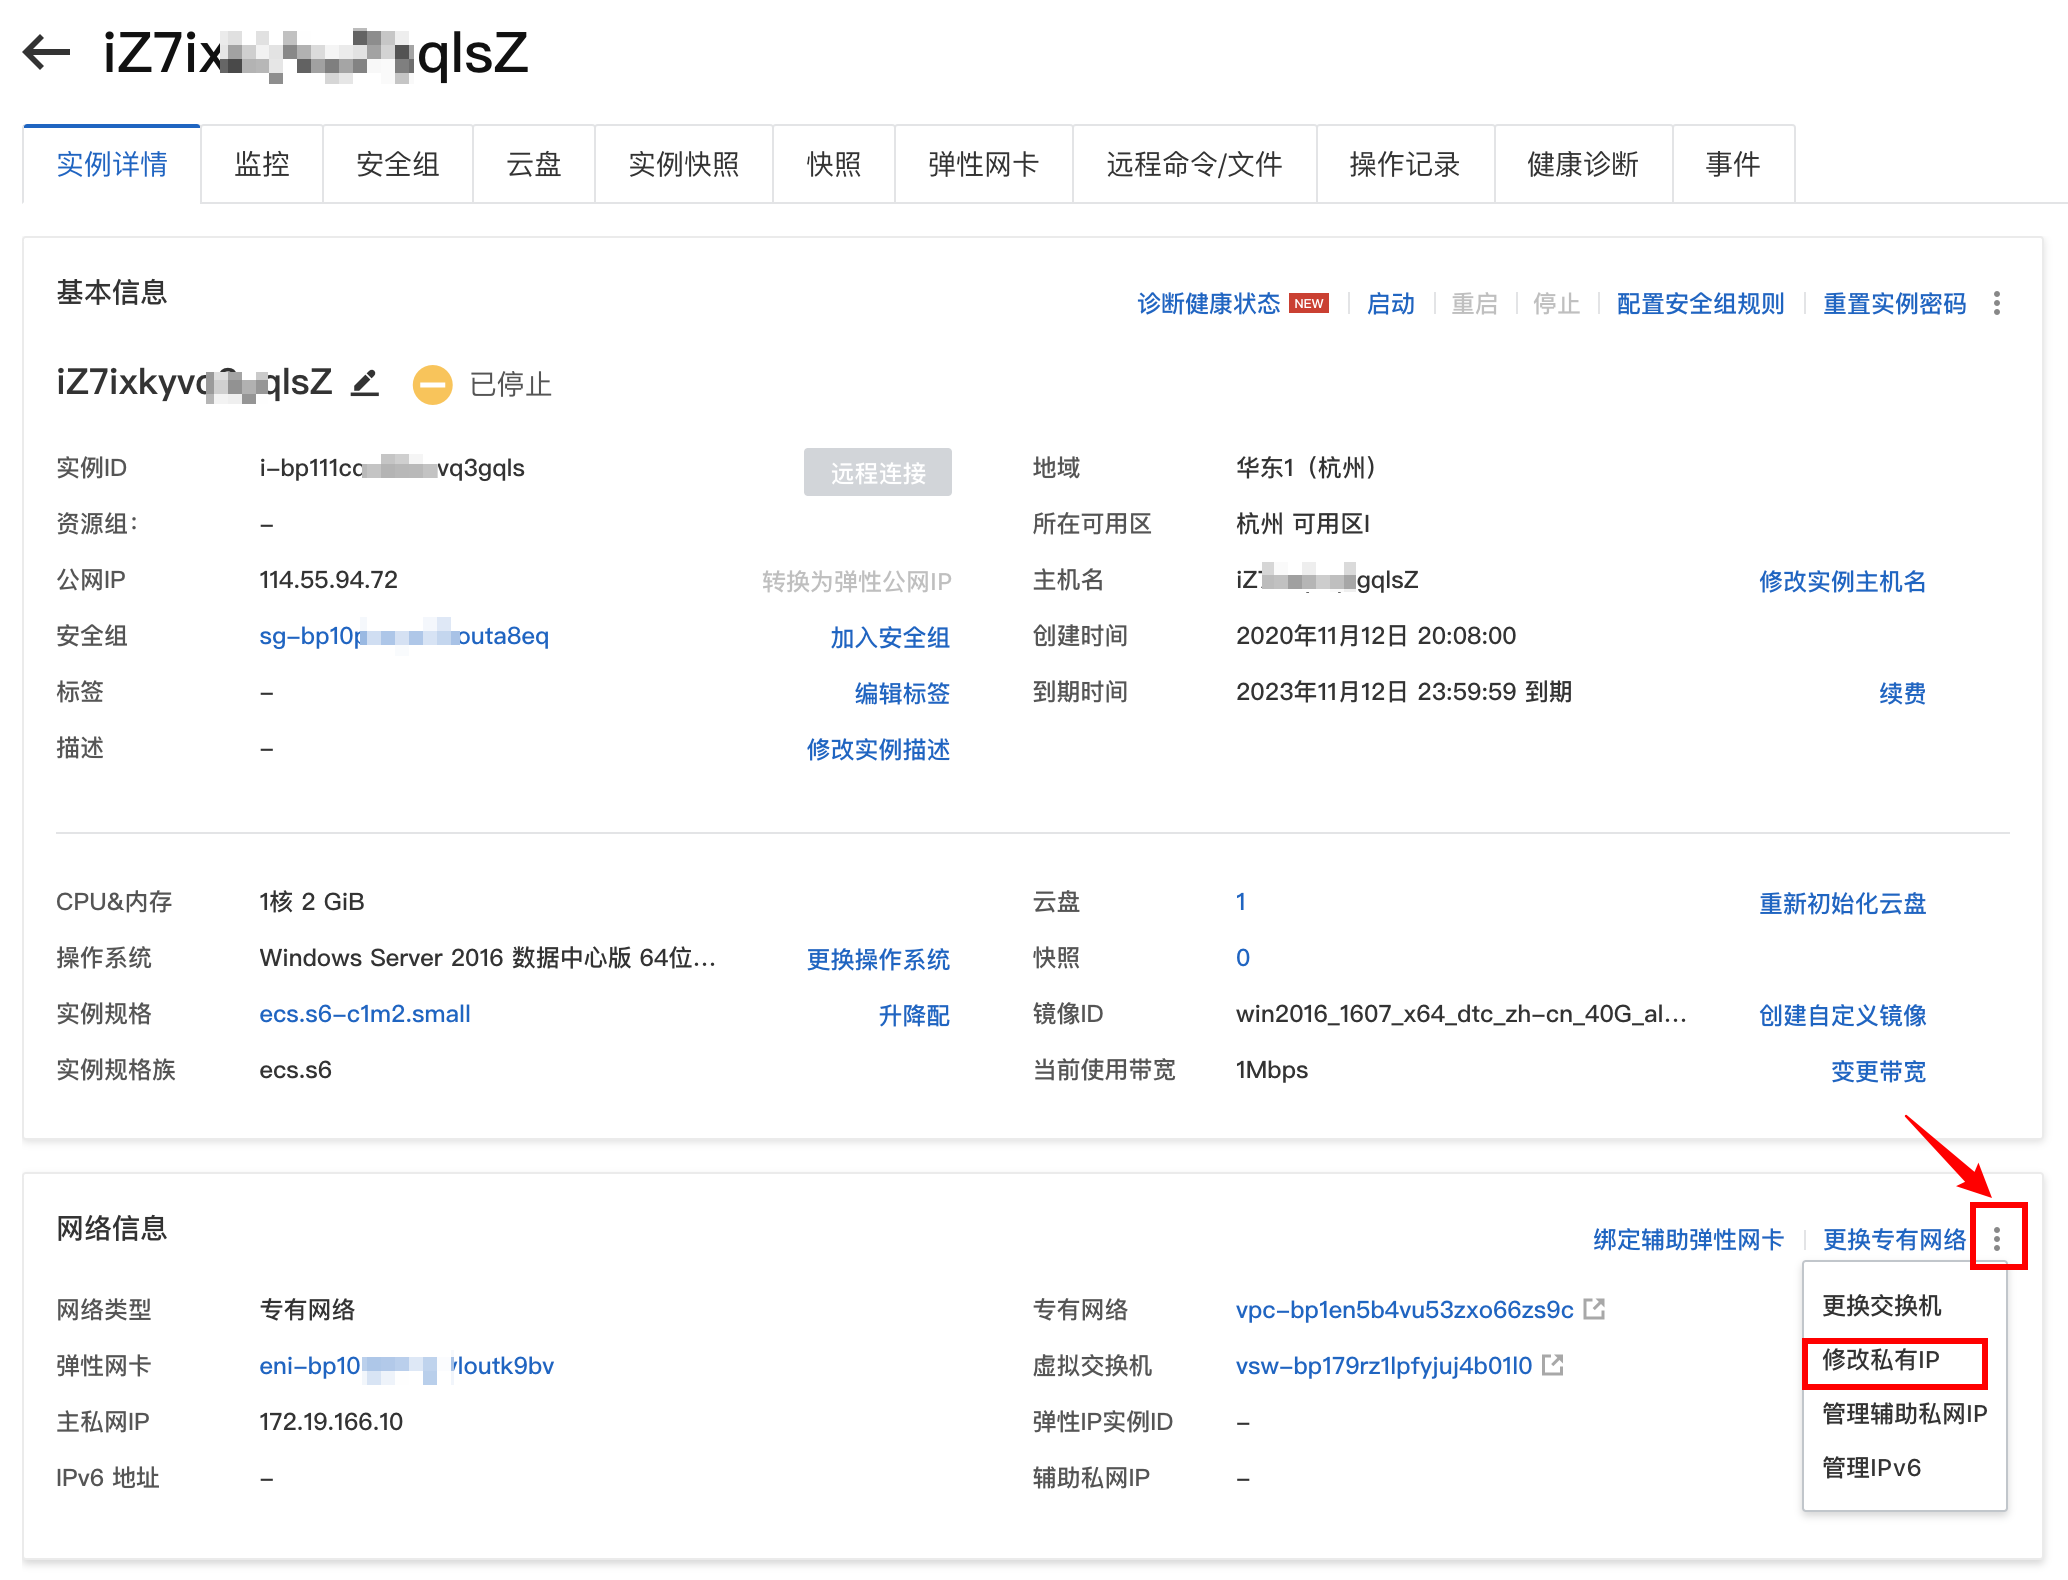Screen dimensions: 2068x1580
Task: Open the three-dot menu in Network Info
Action: click(1997, 1239)
